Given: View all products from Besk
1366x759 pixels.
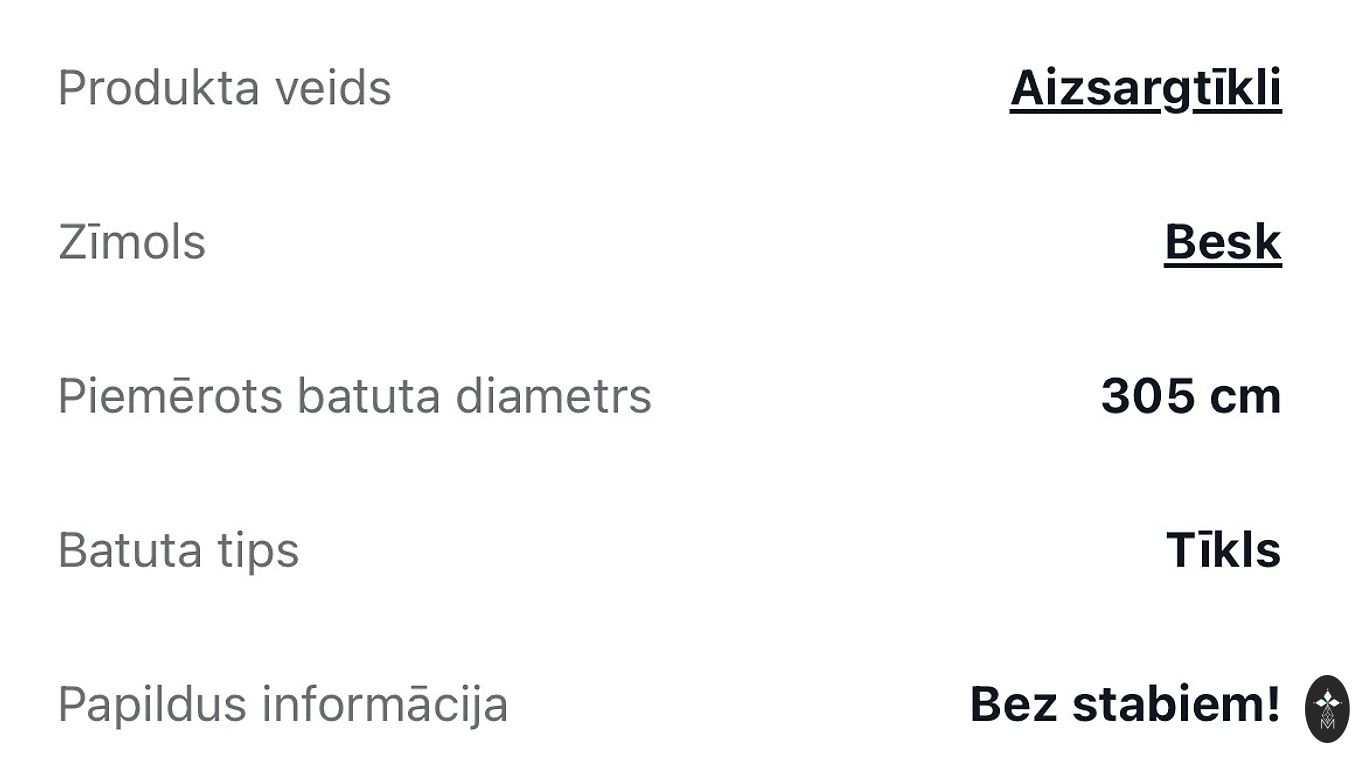Looking at the screenshot, I should point(1222,242).
